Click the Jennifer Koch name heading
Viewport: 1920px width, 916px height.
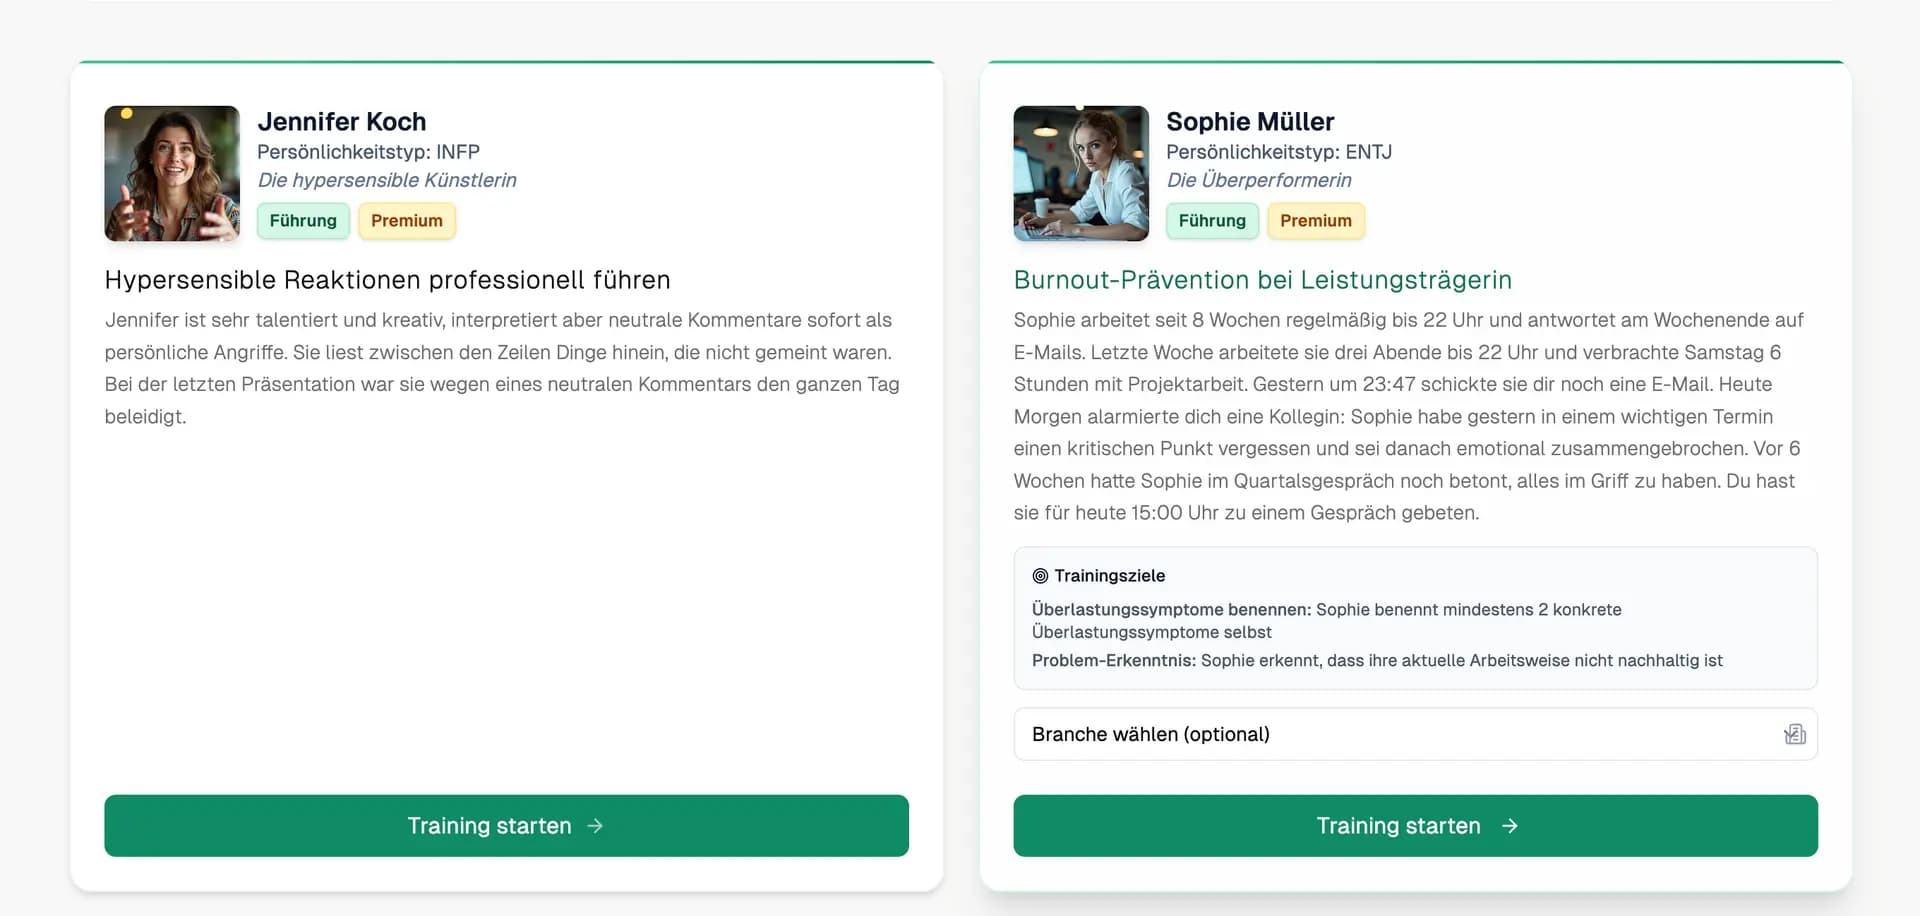342,122
